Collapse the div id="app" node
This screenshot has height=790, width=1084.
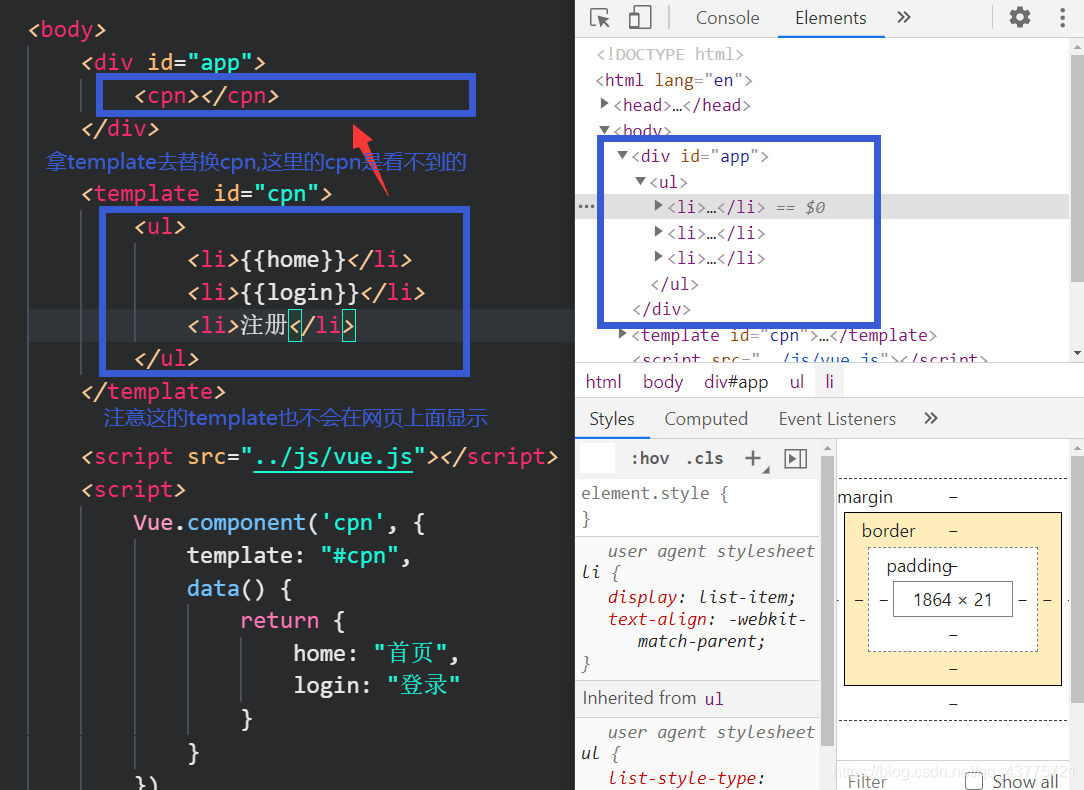(x=623, y=156)
